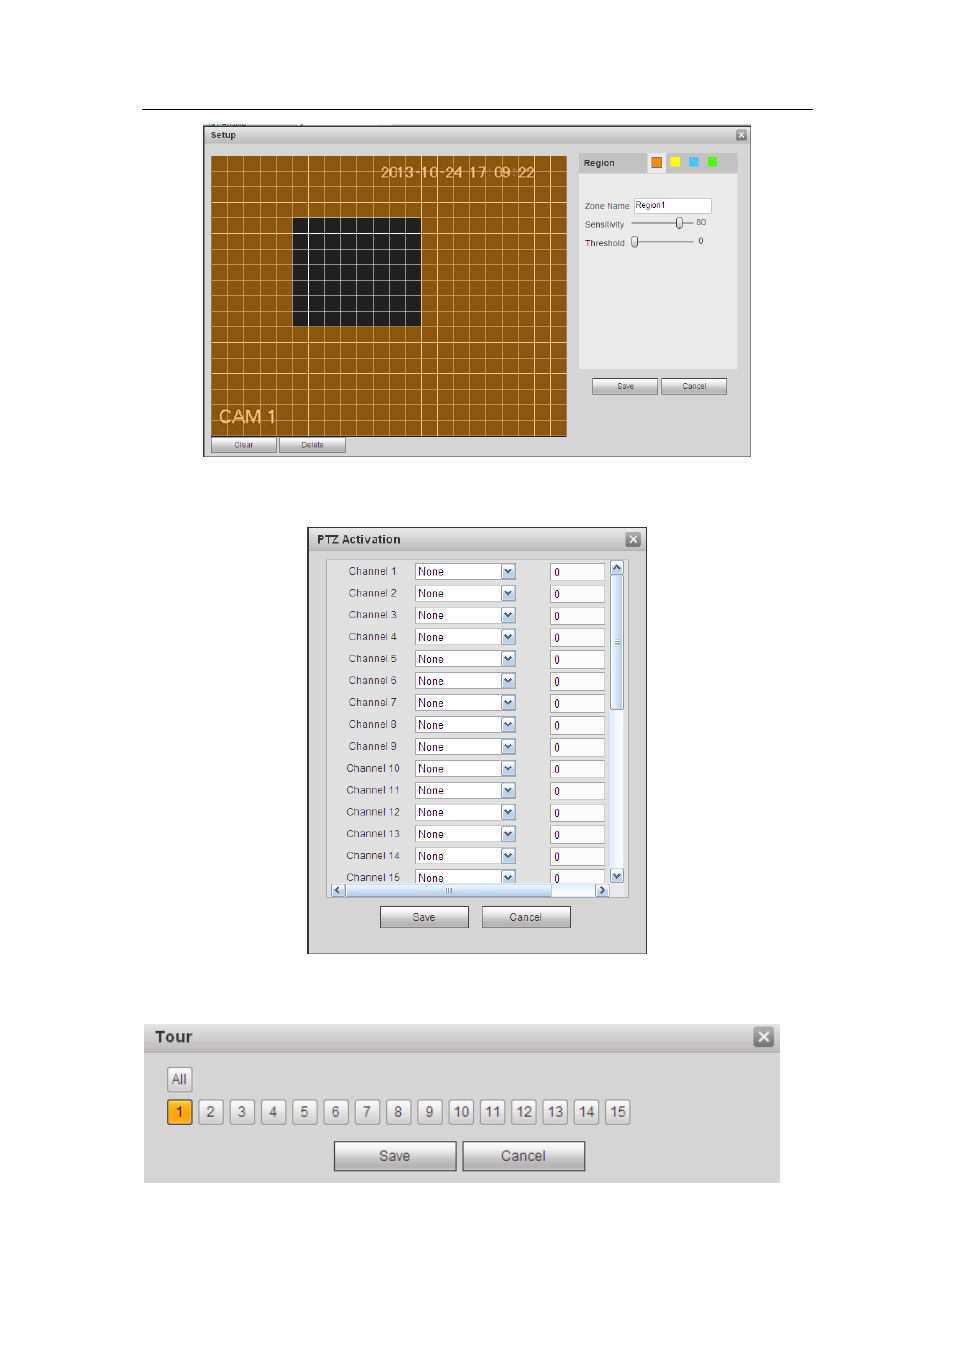Image resolution: width=954 pixels, height=1350 pixels.
Task: Toggle Tour channel 14
Action: click(x=587, y=1112)
